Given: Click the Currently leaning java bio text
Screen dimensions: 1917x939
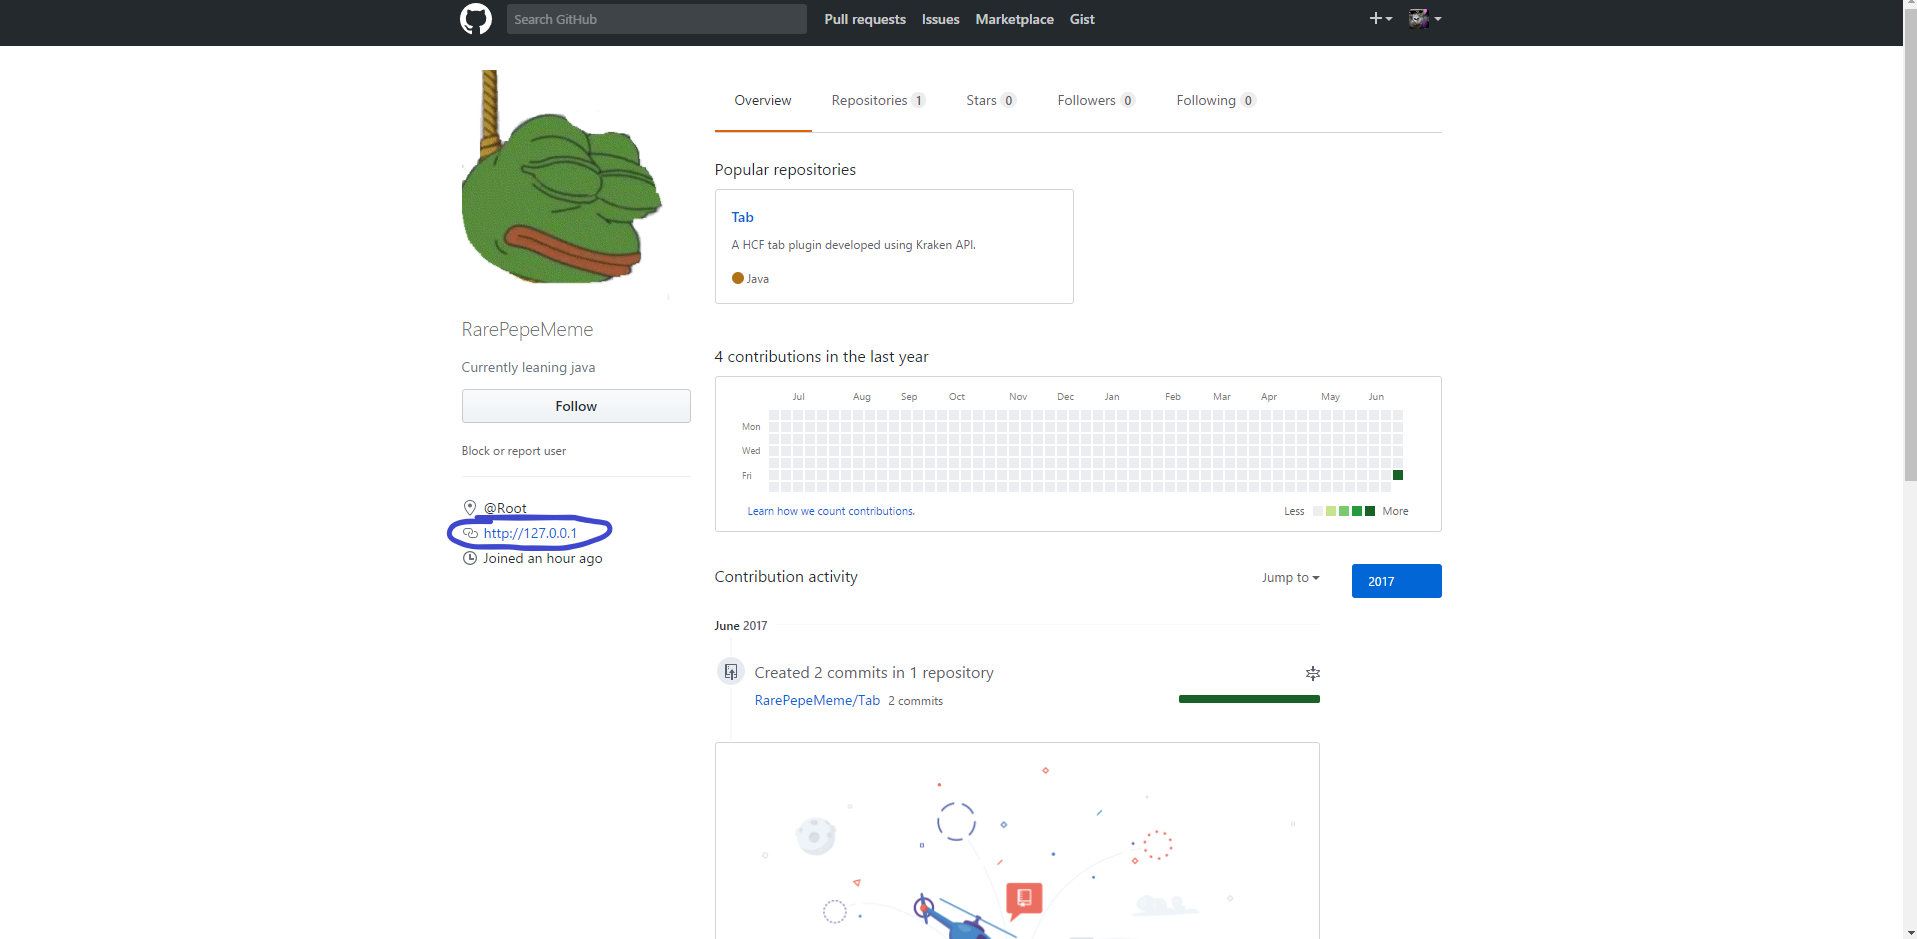Looking at the screenshot, I should (528, 367).
